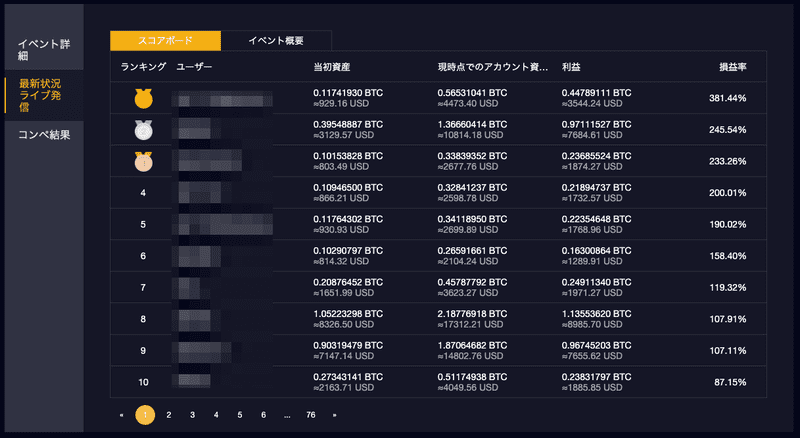Go to pagination page 2
This screenshot has height=438, width=800.
(x=168, y=415)
